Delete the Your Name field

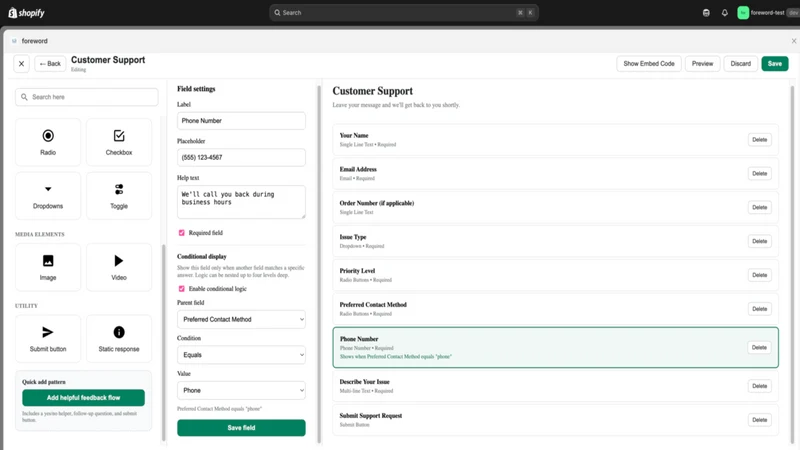pos(759,140)
